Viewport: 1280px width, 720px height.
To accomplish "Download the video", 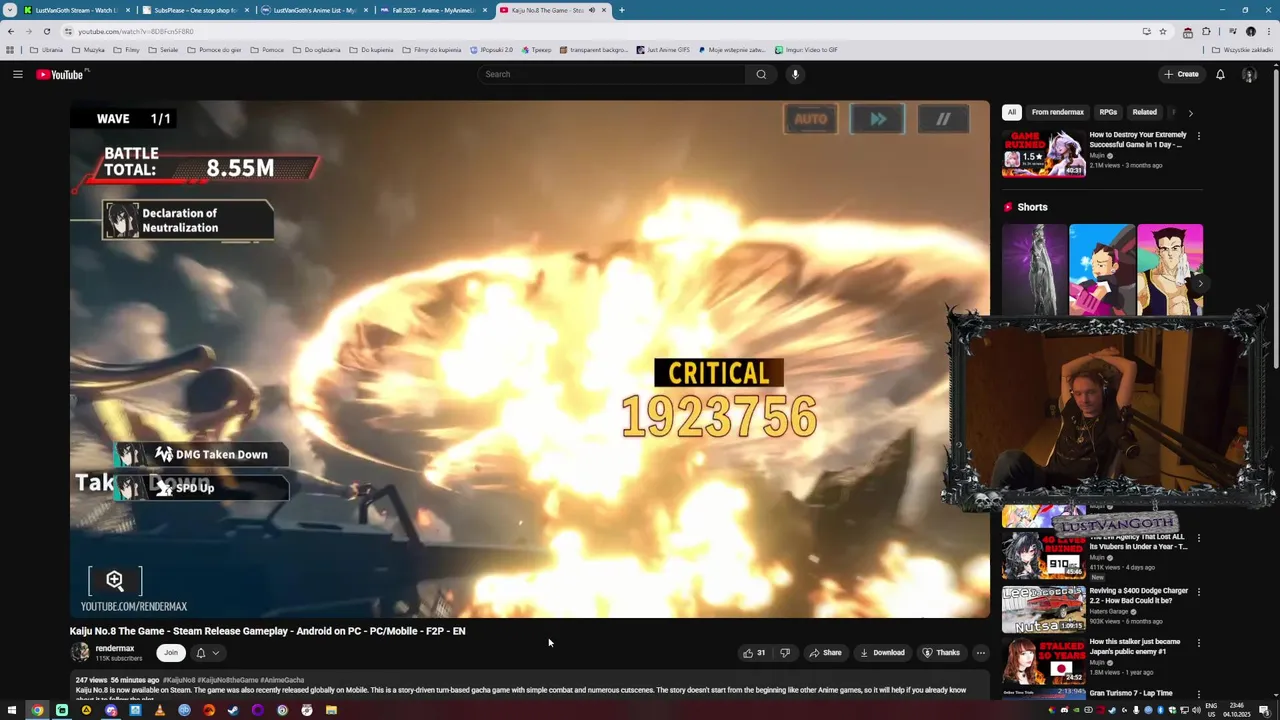I will [882, 653].
